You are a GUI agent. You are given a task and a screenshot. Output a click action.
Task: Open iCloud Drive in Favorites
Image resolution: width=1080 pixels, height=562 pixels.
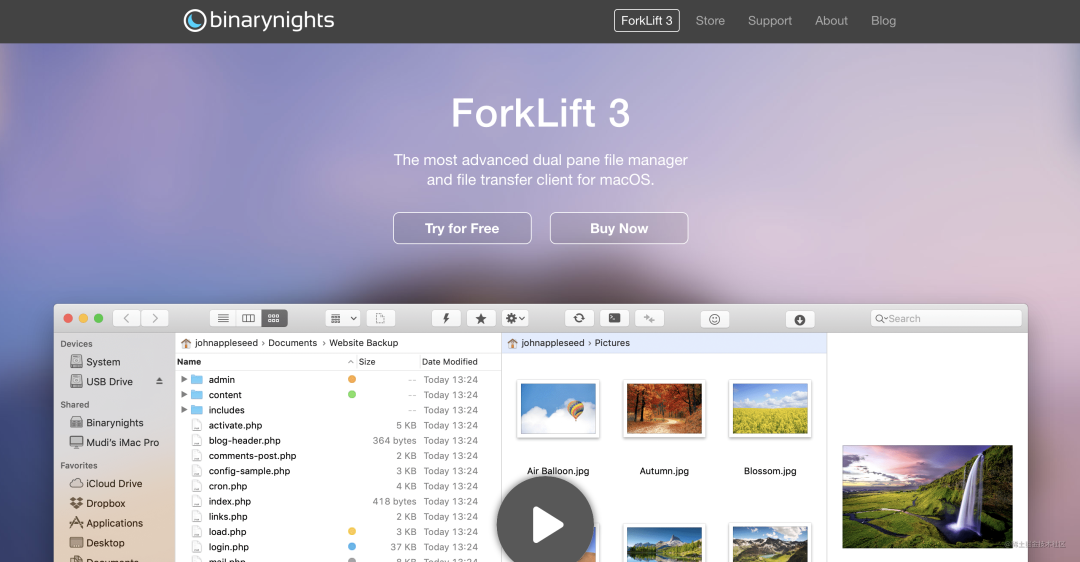pos(106,483)
